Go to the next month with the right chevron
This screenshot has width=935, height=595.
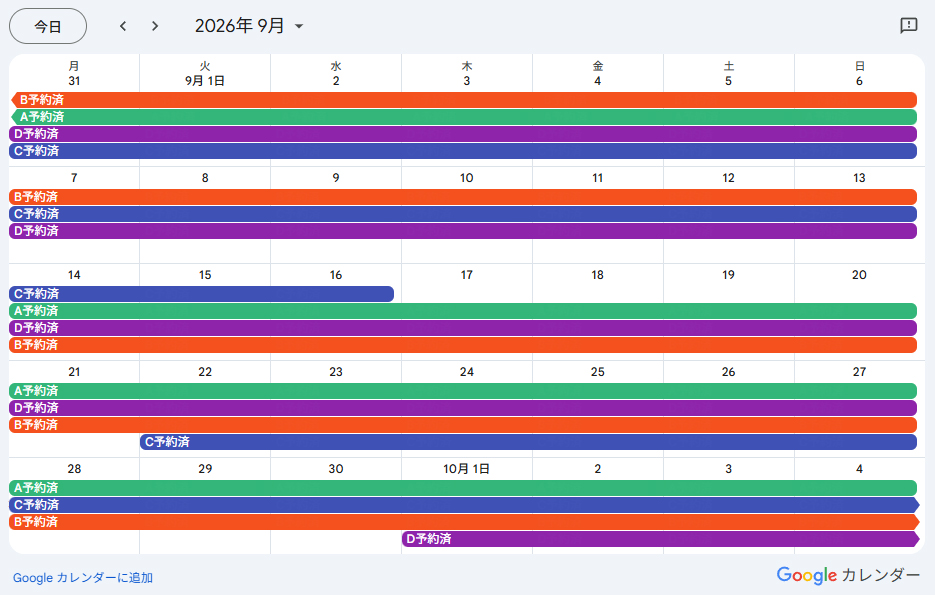click(155, 26)
